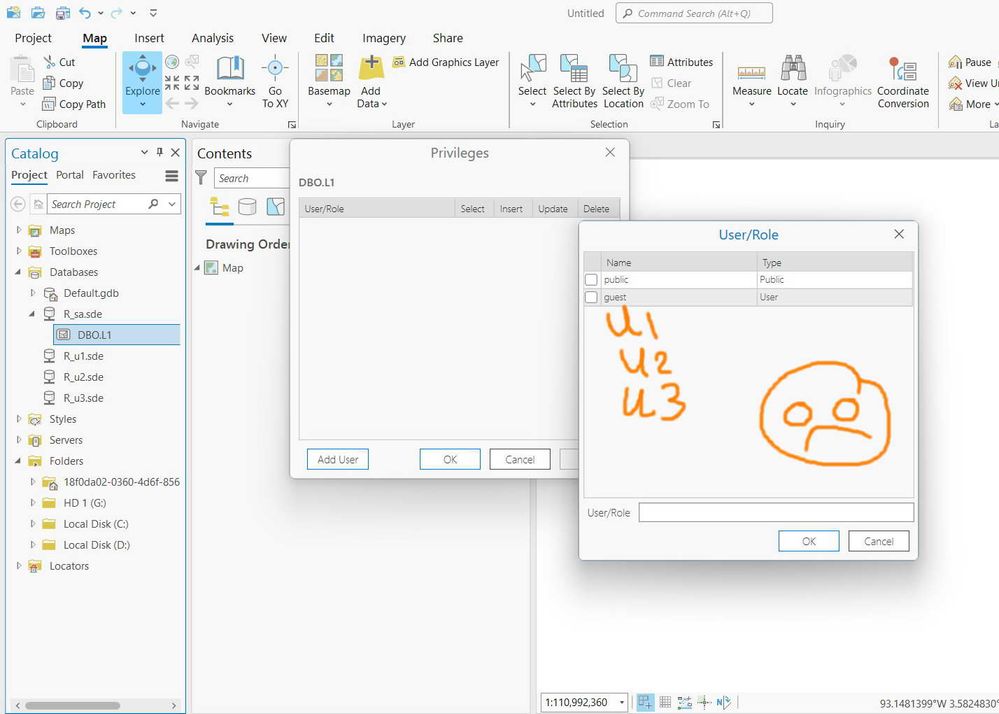Switch Catalog to the Portal tab
Viewport: 999px width, 714px height.
click(x=69, y=175)
